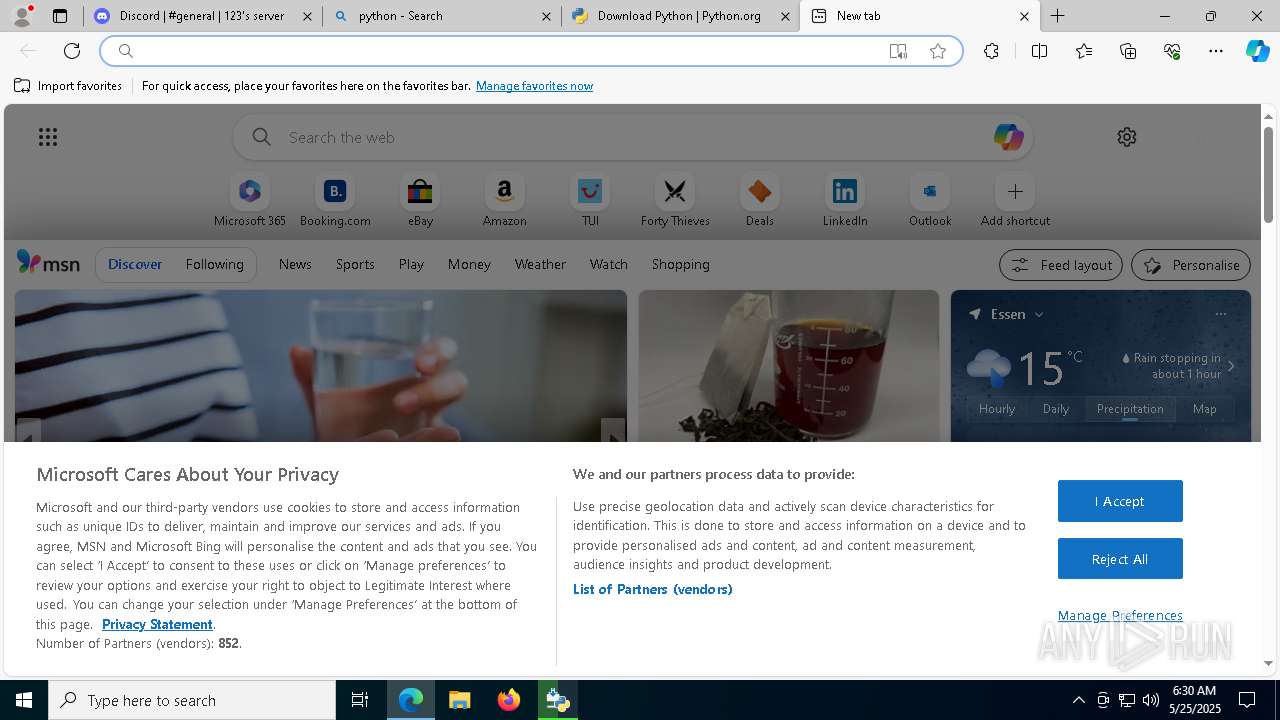Toggle the split screen icon
Screen dimensions: 1280x720
click(1039, 51)
